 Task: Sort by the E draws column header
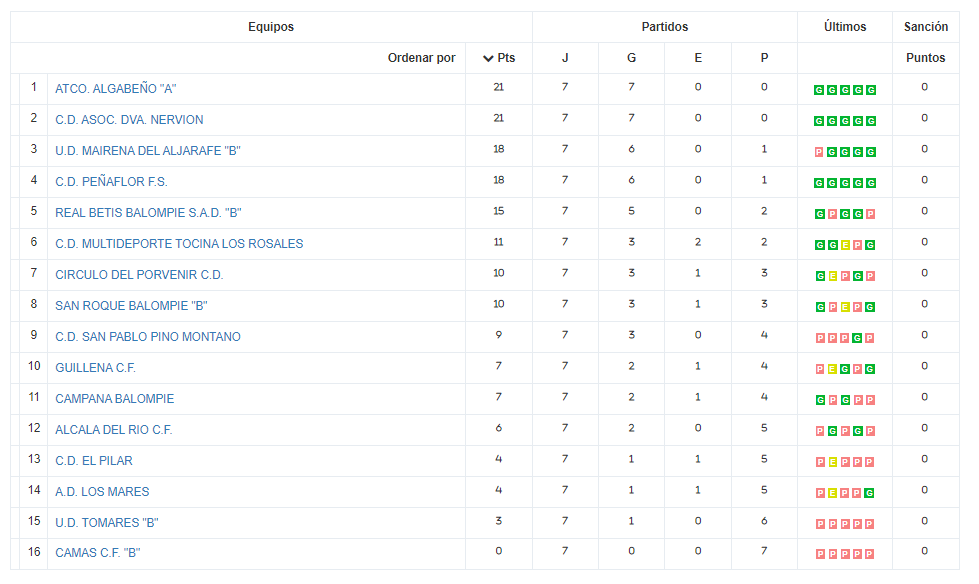click(x=698, y=58)
